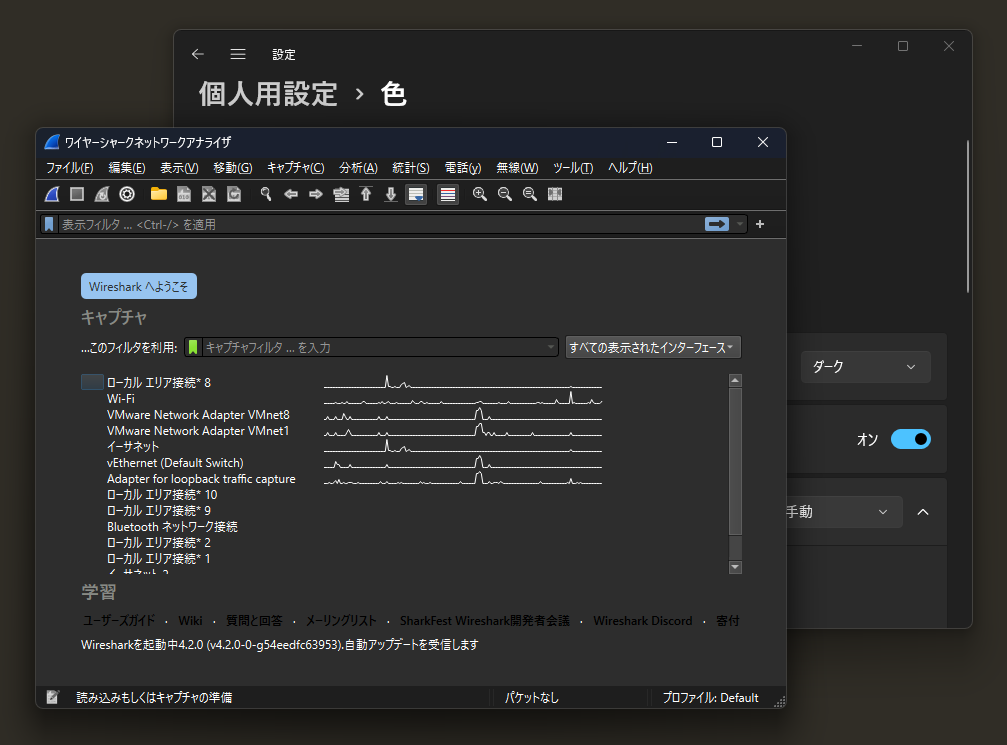Stop the running capture via square icon
Image resolution: width=1007 pixels, height=745 pixels.
click(x=77, y=194)
